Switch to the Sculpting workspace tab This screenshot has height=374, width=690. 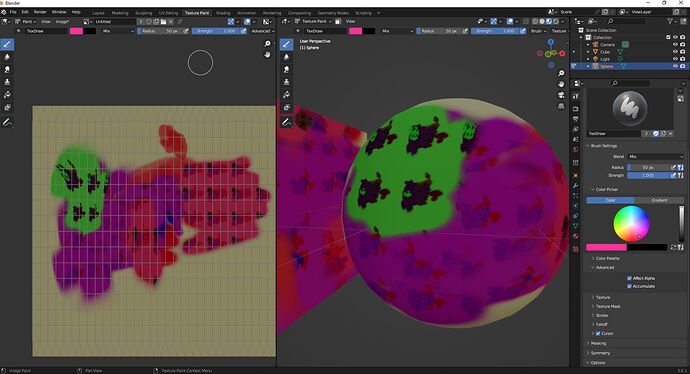143,13
